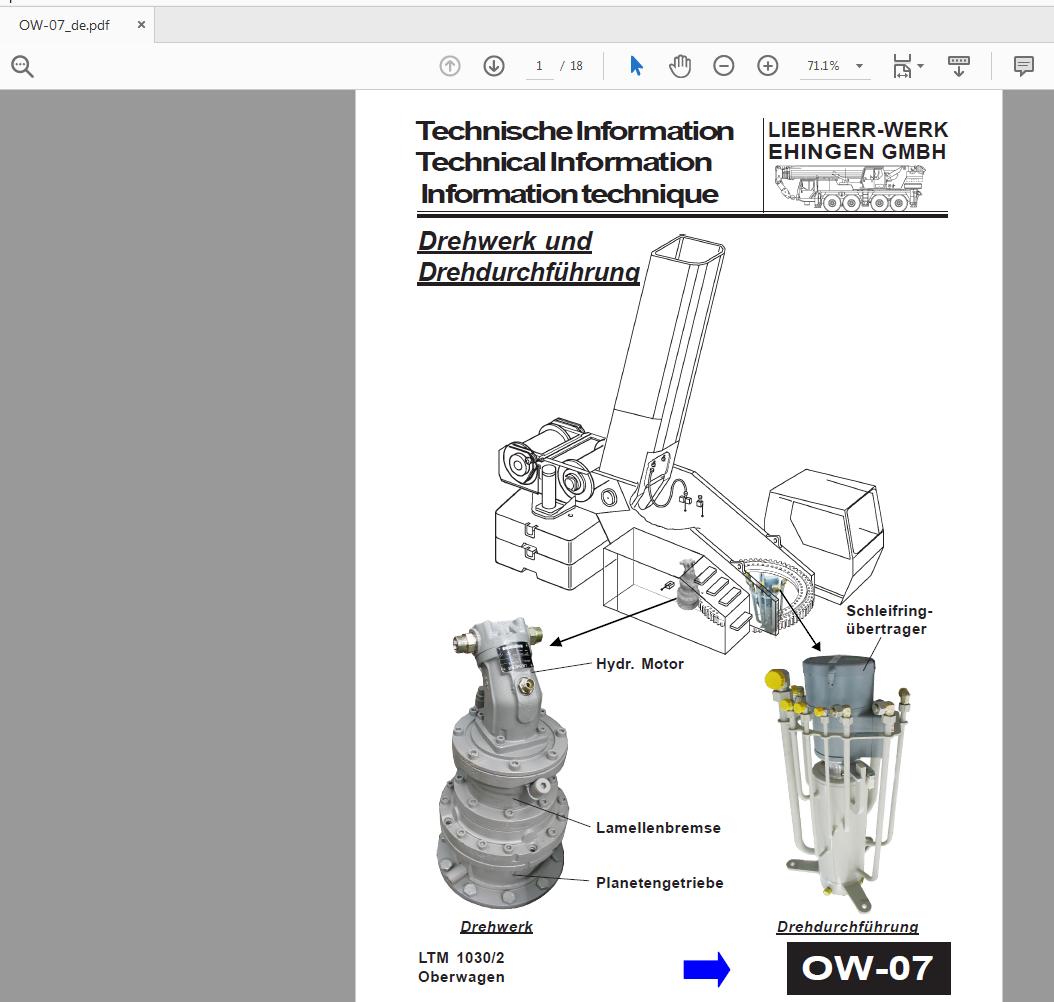The image size is (1054, 1002).
Task: Click the page number input field
Action: pyautogui.click(x=539, y=66)
